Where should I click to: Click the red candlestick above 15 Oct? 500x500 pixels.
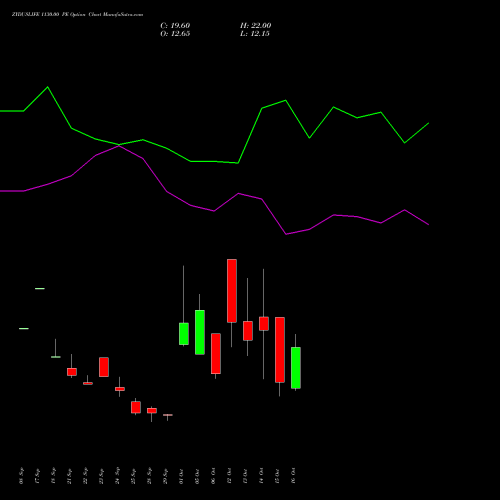click(280, 350)
